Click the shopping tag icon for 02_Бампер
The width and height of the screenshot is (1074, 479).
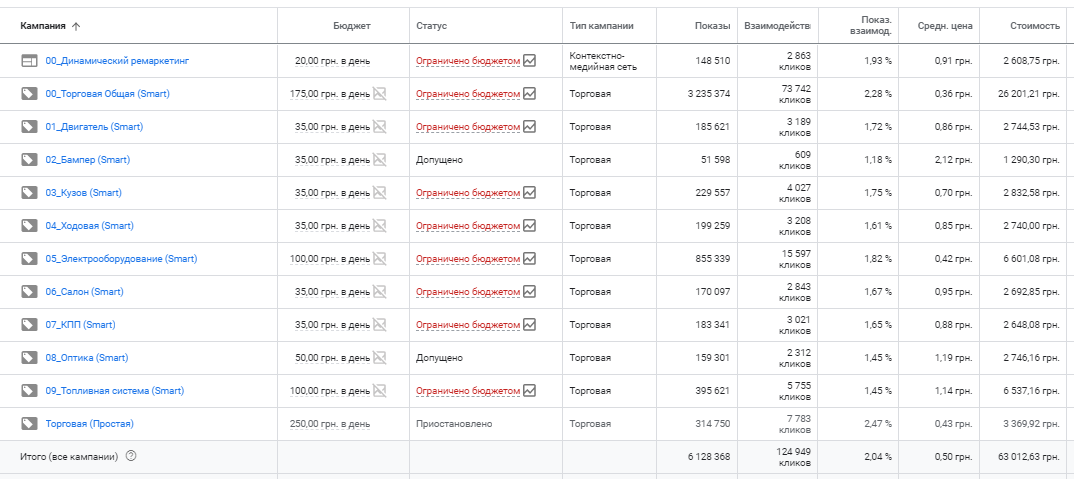tap(29, 160)
